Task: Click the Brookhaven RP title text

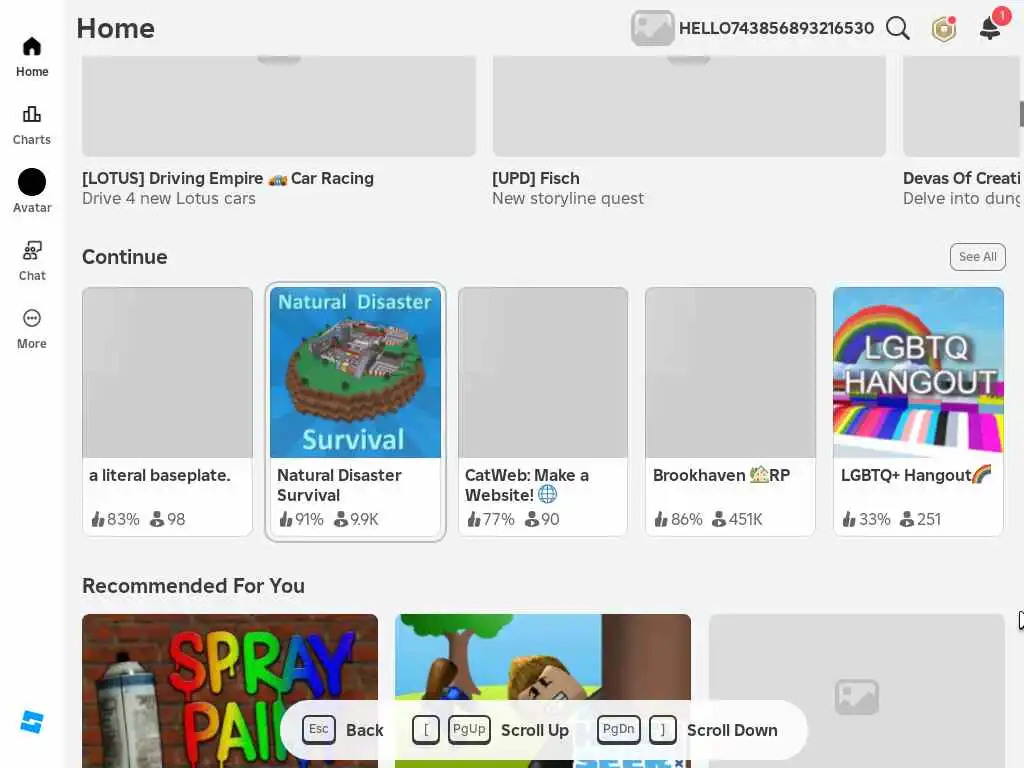Action: (x=722, y=475)
